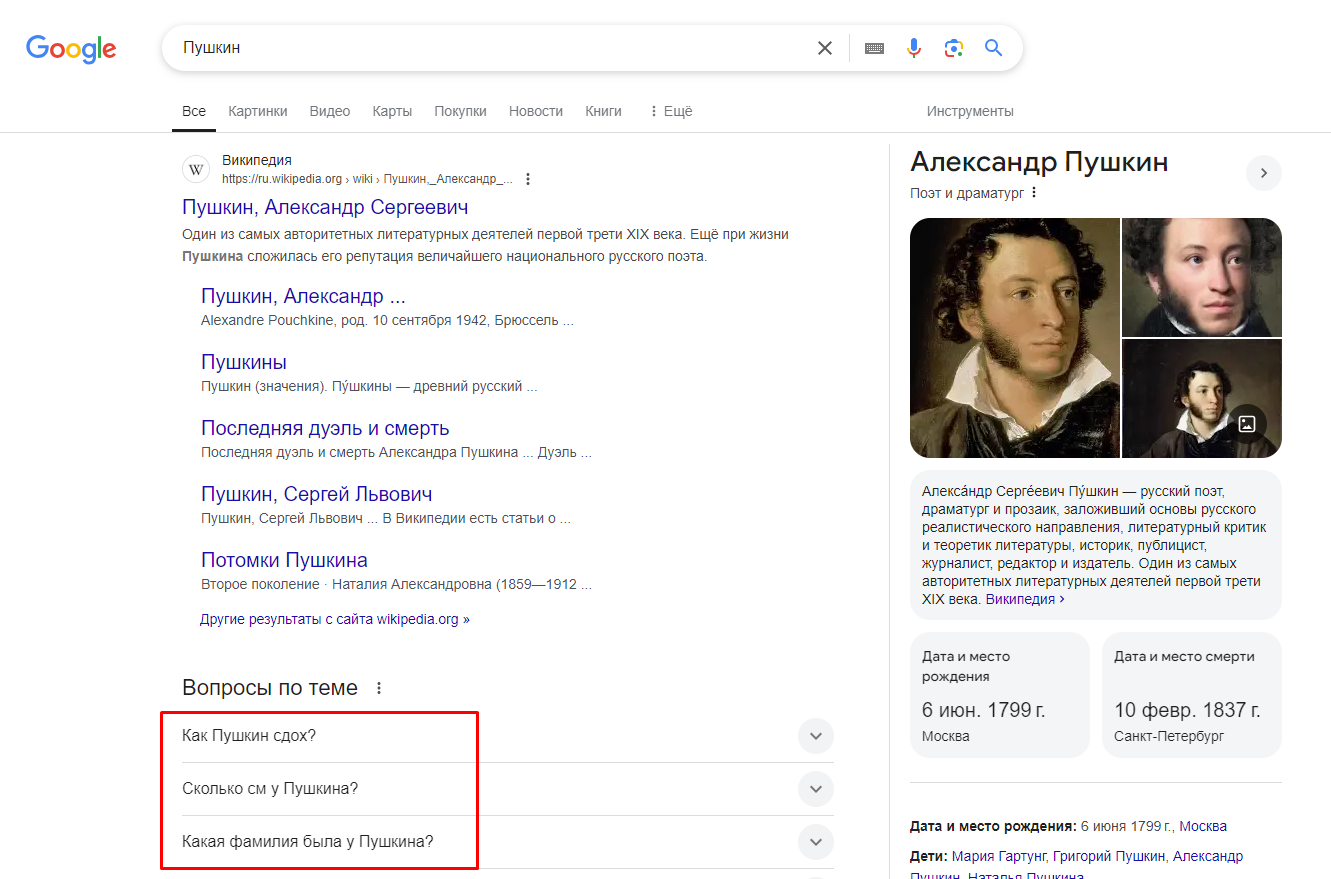The image size is (1331, 879).
Task: Open three-dot menu next to Поэт и драматург
Action: [x=1034, y=193]
